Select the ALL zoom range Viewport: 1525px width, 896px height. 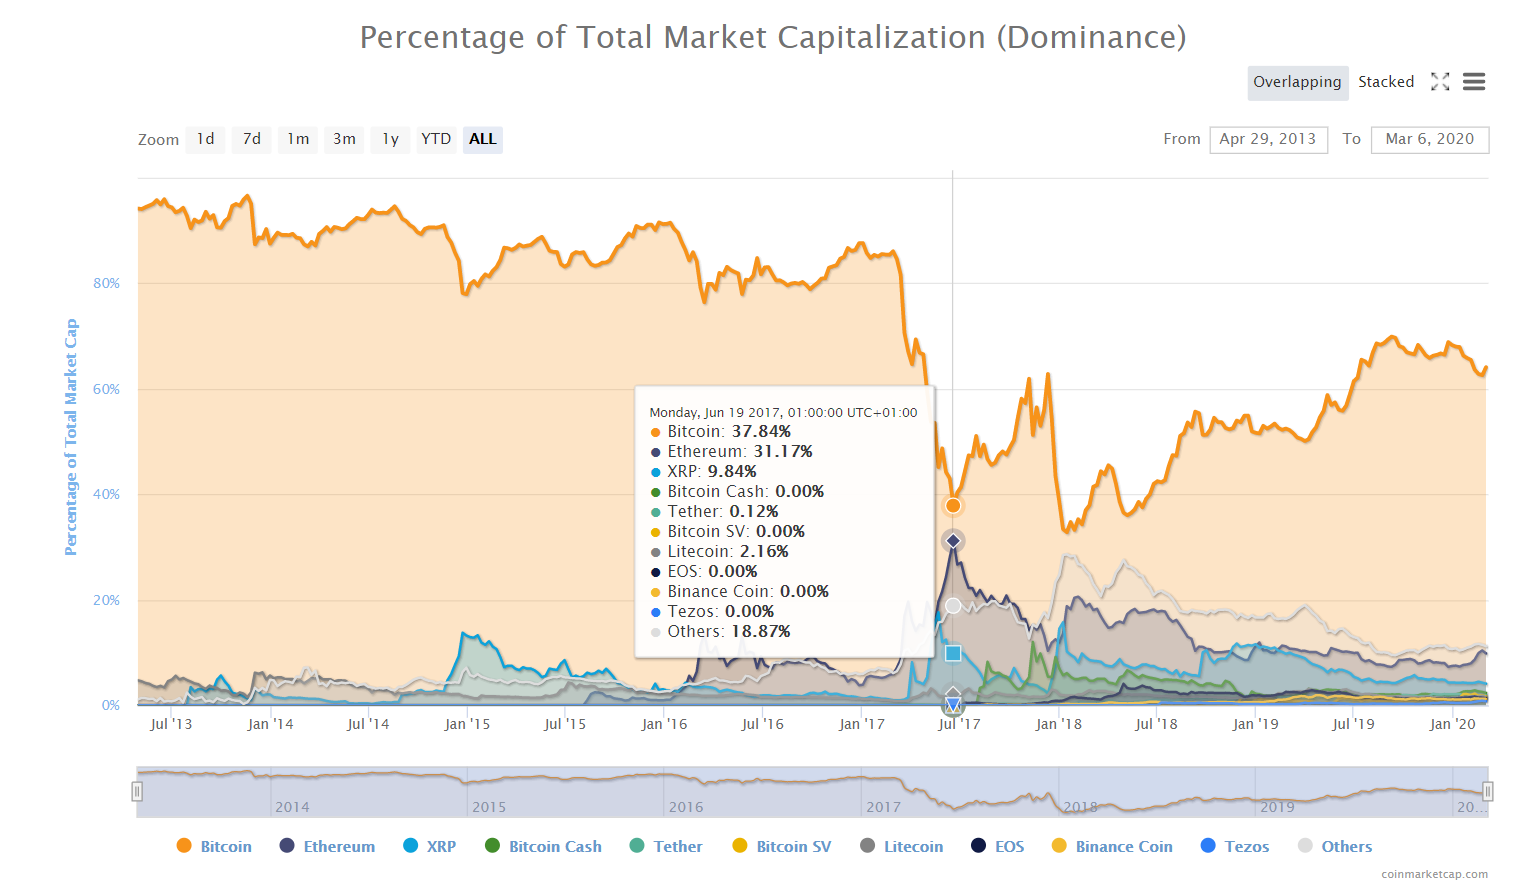point(483,139)
